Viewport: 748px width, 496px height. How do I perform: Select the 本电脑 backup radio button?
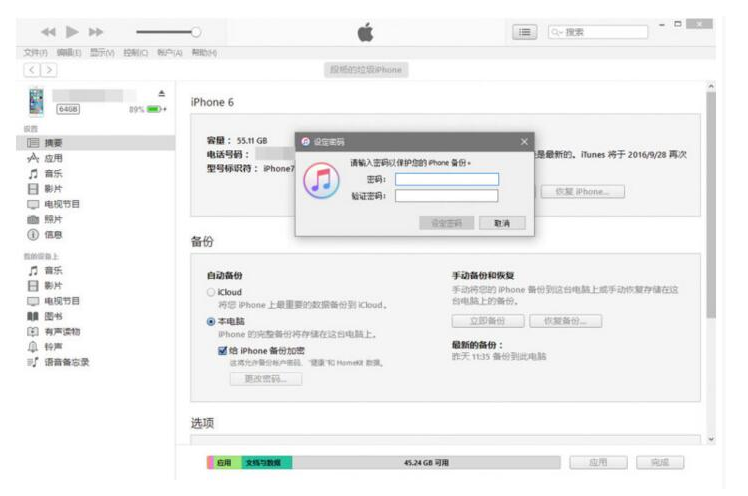211,321
